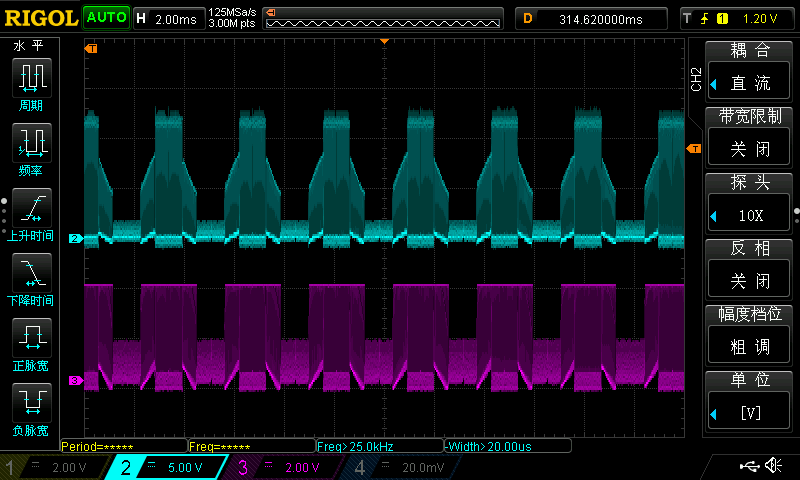The height and width of the screenshot is (480, 800).
Task: Click the channel 2 ground reference marker
Action: pos(76,238)
